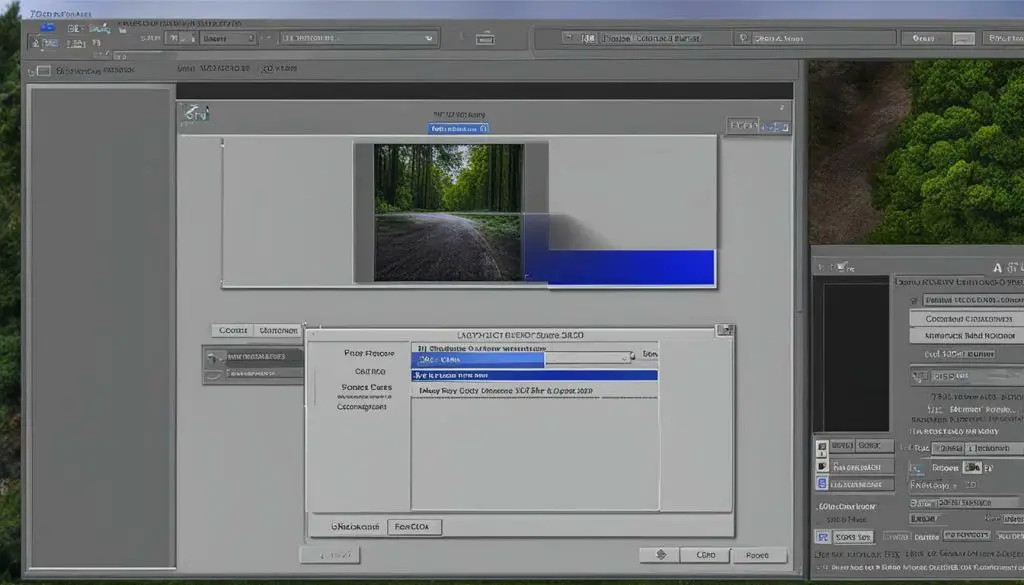Click the second wide light button in the right panel

point(967,336)
